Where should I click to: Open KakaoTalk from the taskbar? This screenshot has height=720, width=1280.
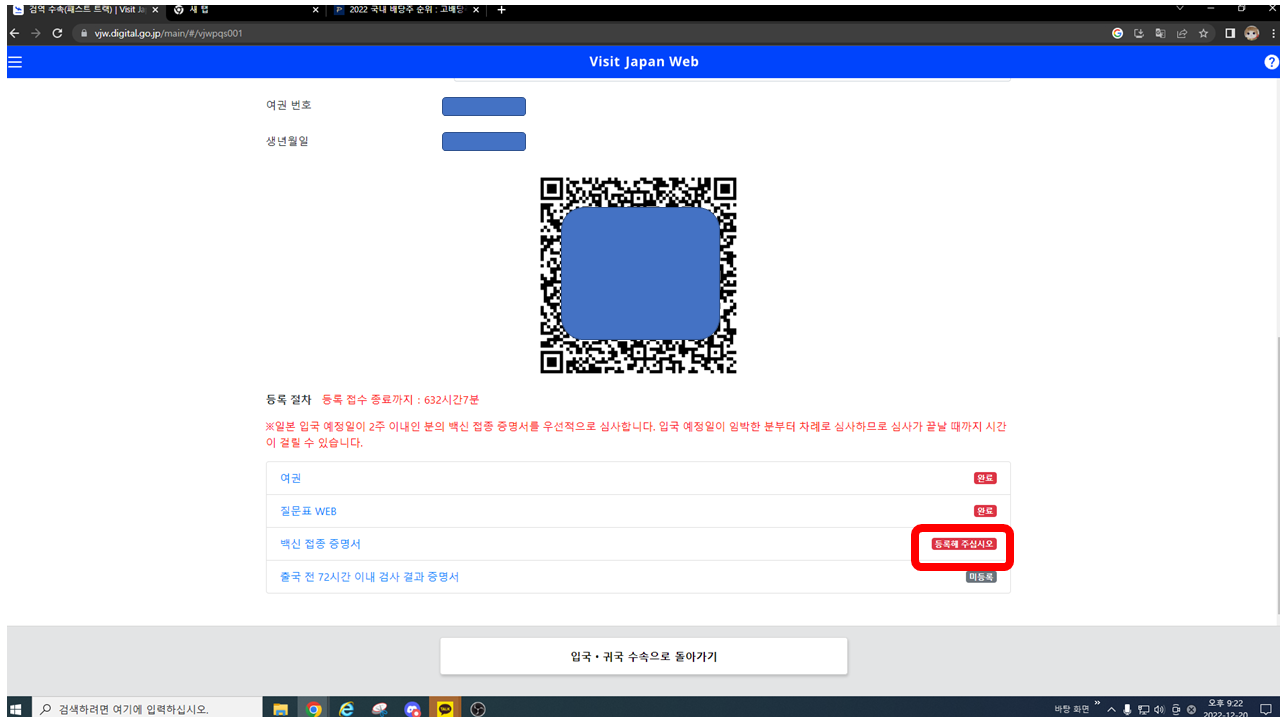pyautogui.click(x=445, y=709)
